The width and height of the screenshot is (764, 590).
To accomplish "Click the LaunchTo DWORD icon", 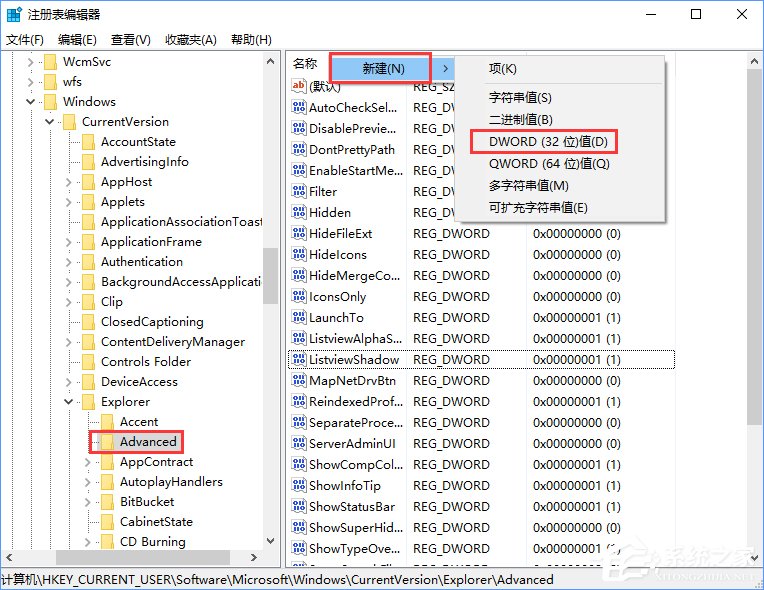I will (298, 317).
